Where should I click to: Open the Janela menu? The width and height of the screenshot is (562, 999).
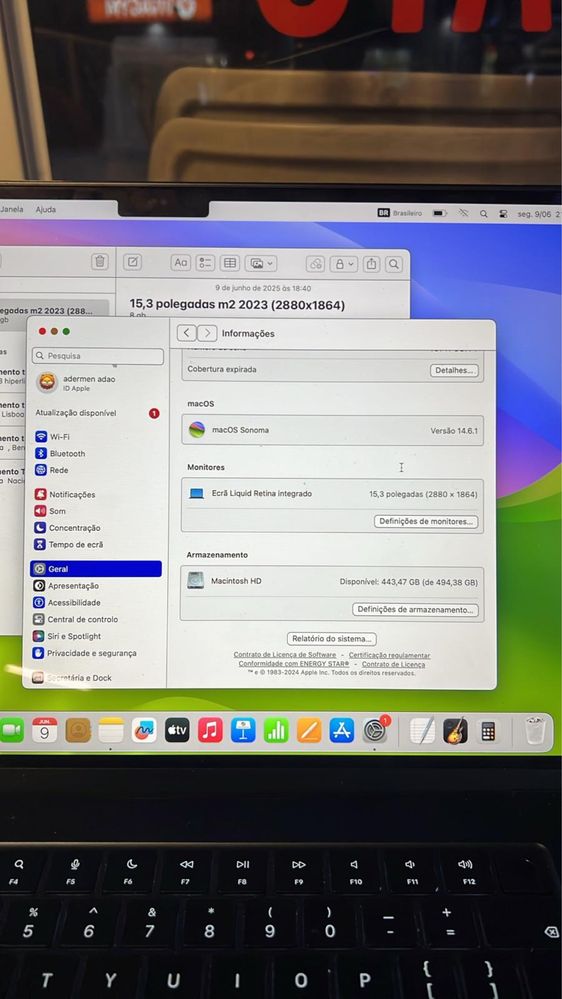(x=10, y=209)
